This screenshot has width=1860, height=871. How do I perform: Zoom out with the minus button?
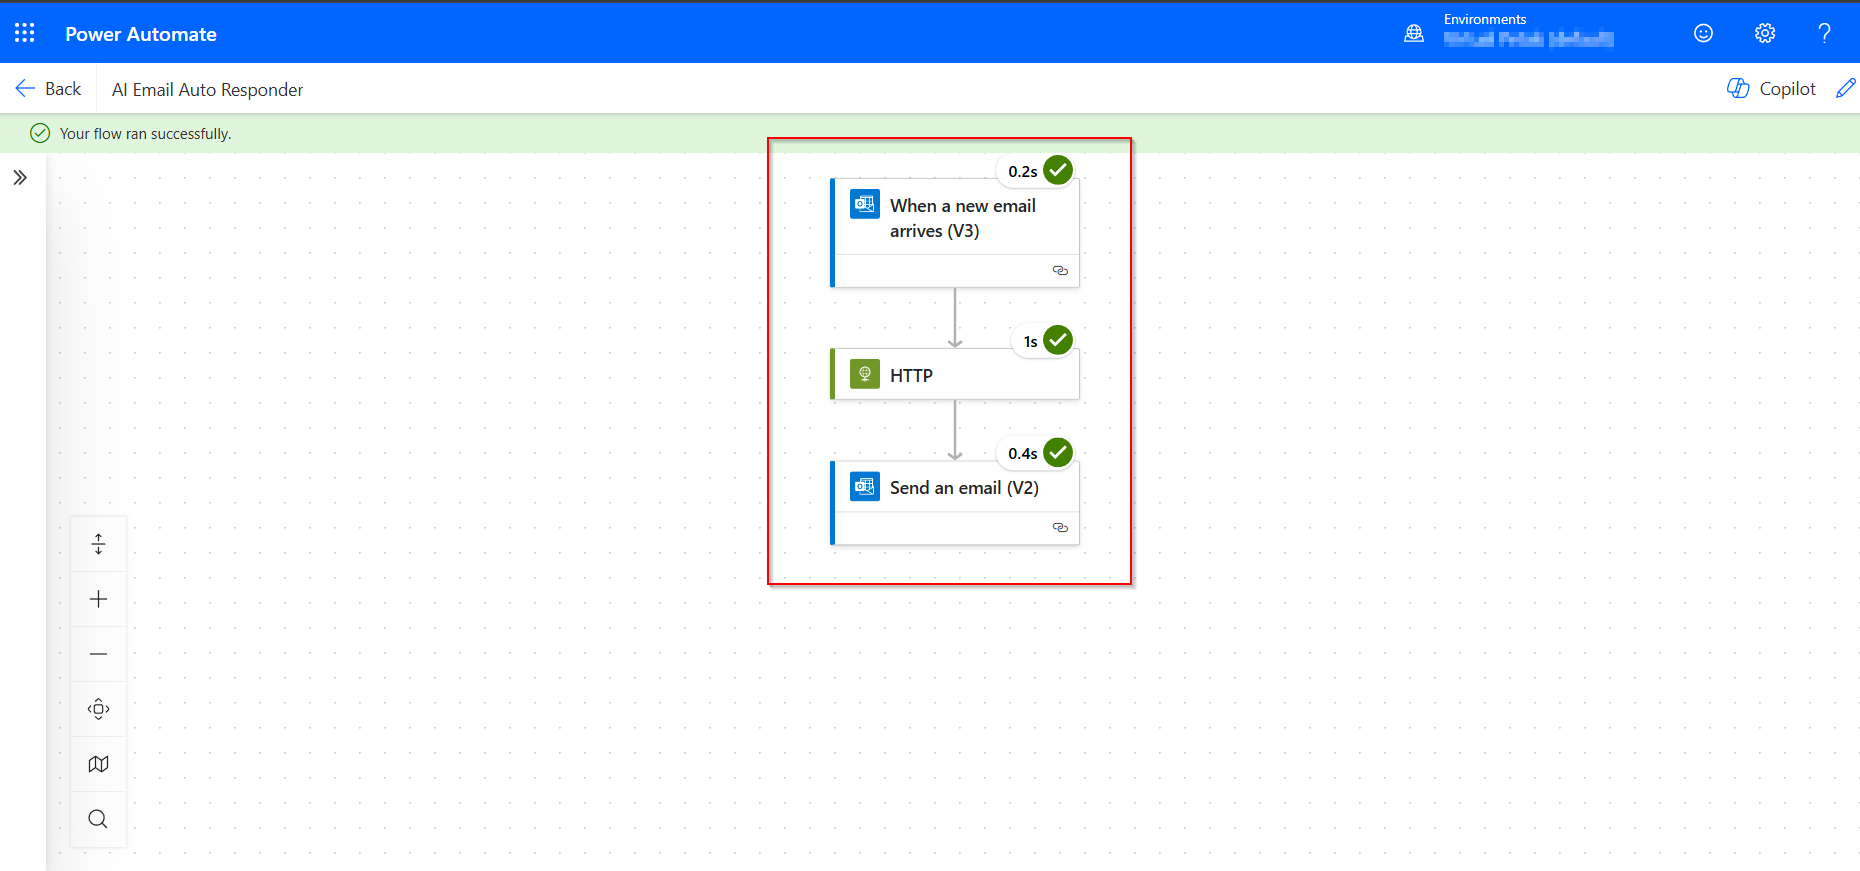pyautogui.click(x=98, y=654)
